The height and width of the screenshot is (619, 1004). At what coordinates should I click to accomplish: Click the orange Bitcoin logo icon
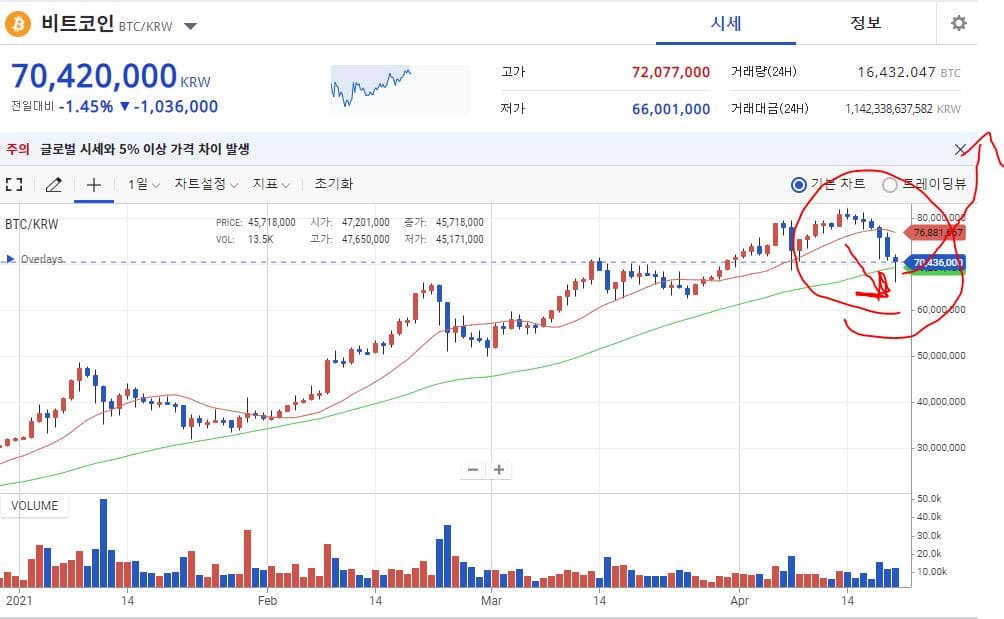18,24
